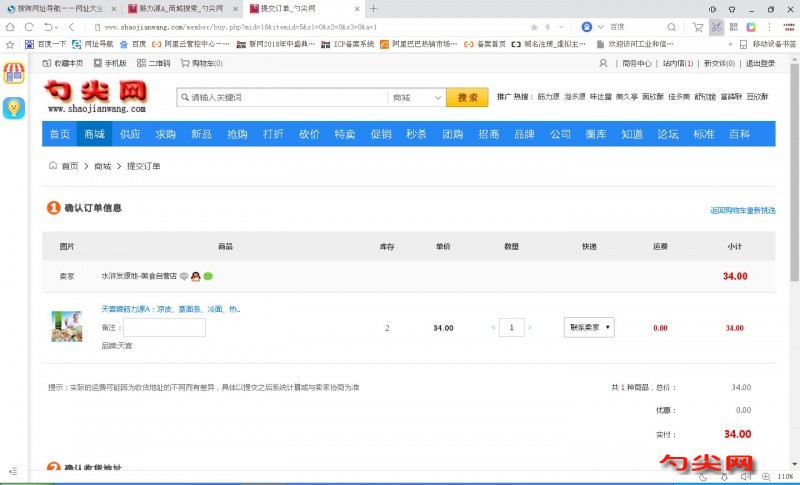Expand the browser search engine selector arrow
Viewport: 800px width, 485px height.
pos(600,27)
